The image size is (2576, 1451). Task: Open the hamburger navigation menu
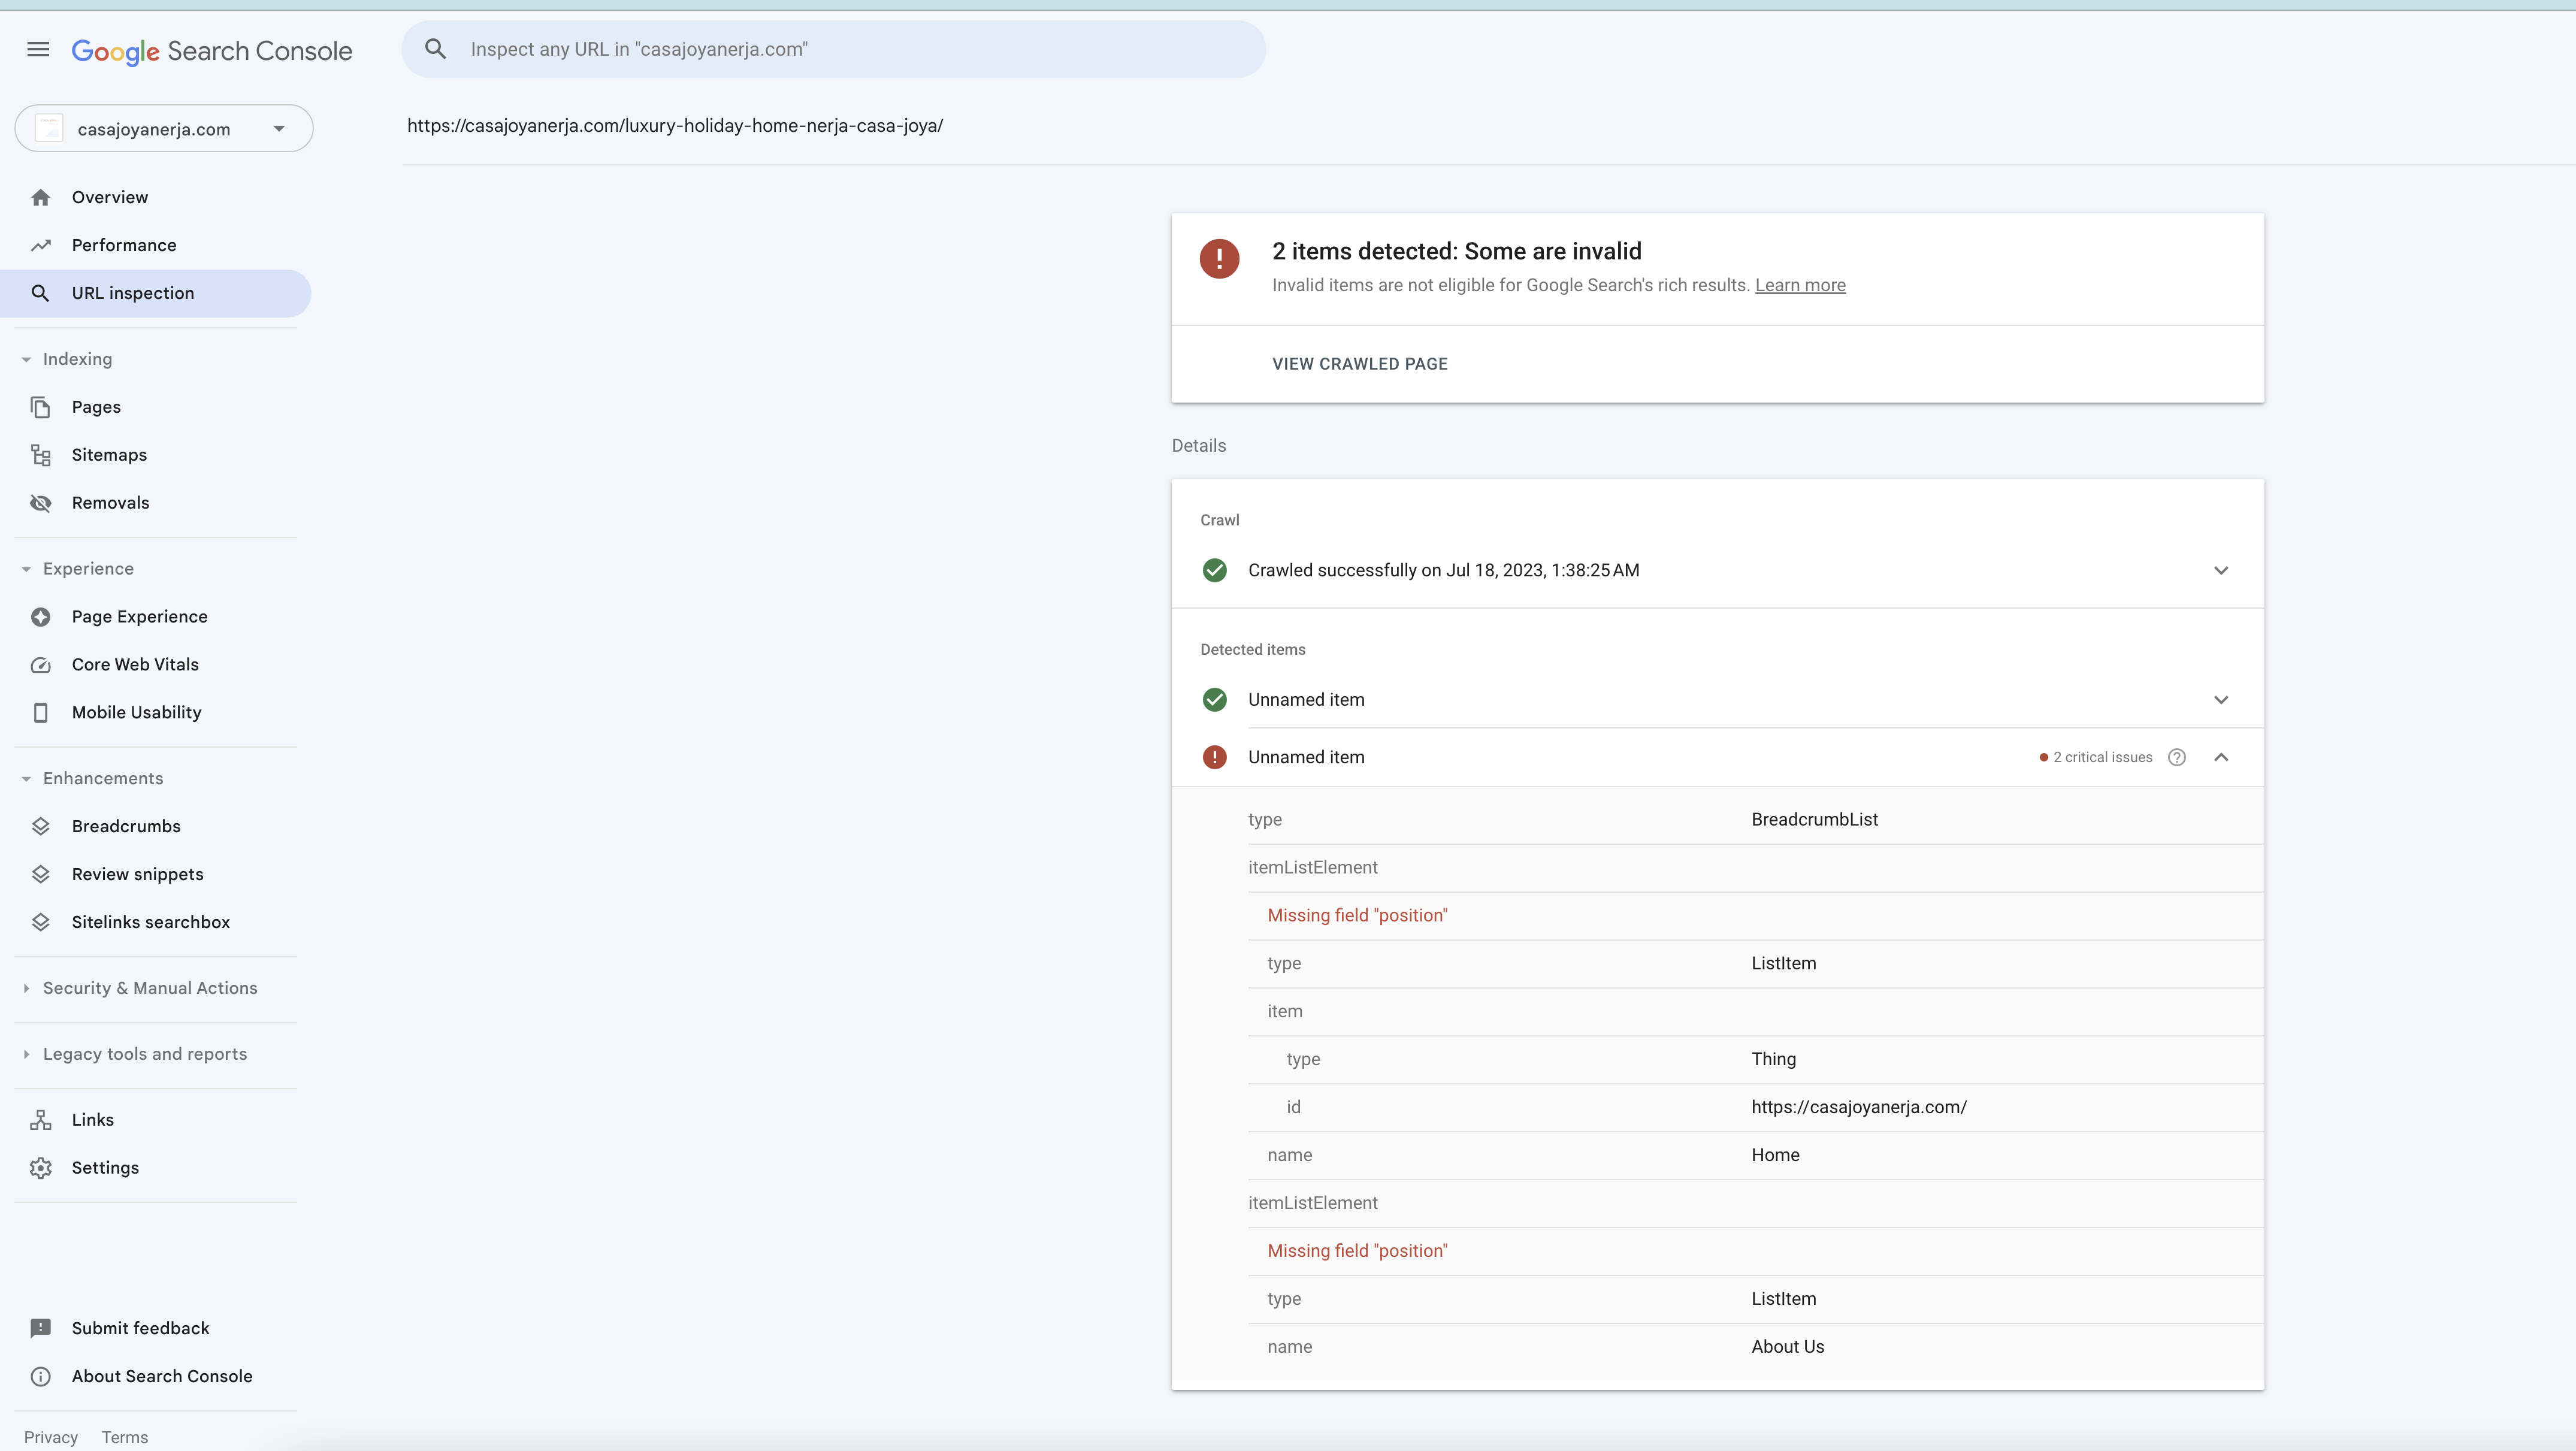[38, 49]
